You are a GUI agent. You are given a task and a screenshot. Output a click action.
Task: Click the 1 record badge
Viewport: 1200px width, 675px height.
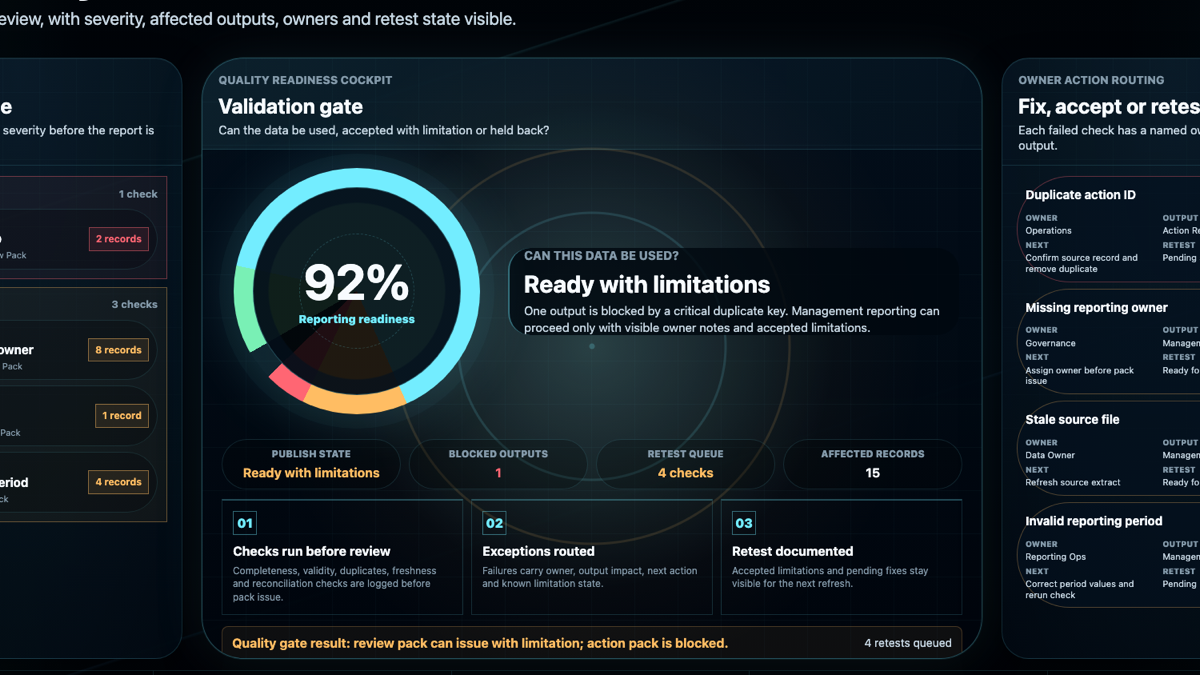pos(122,415)
